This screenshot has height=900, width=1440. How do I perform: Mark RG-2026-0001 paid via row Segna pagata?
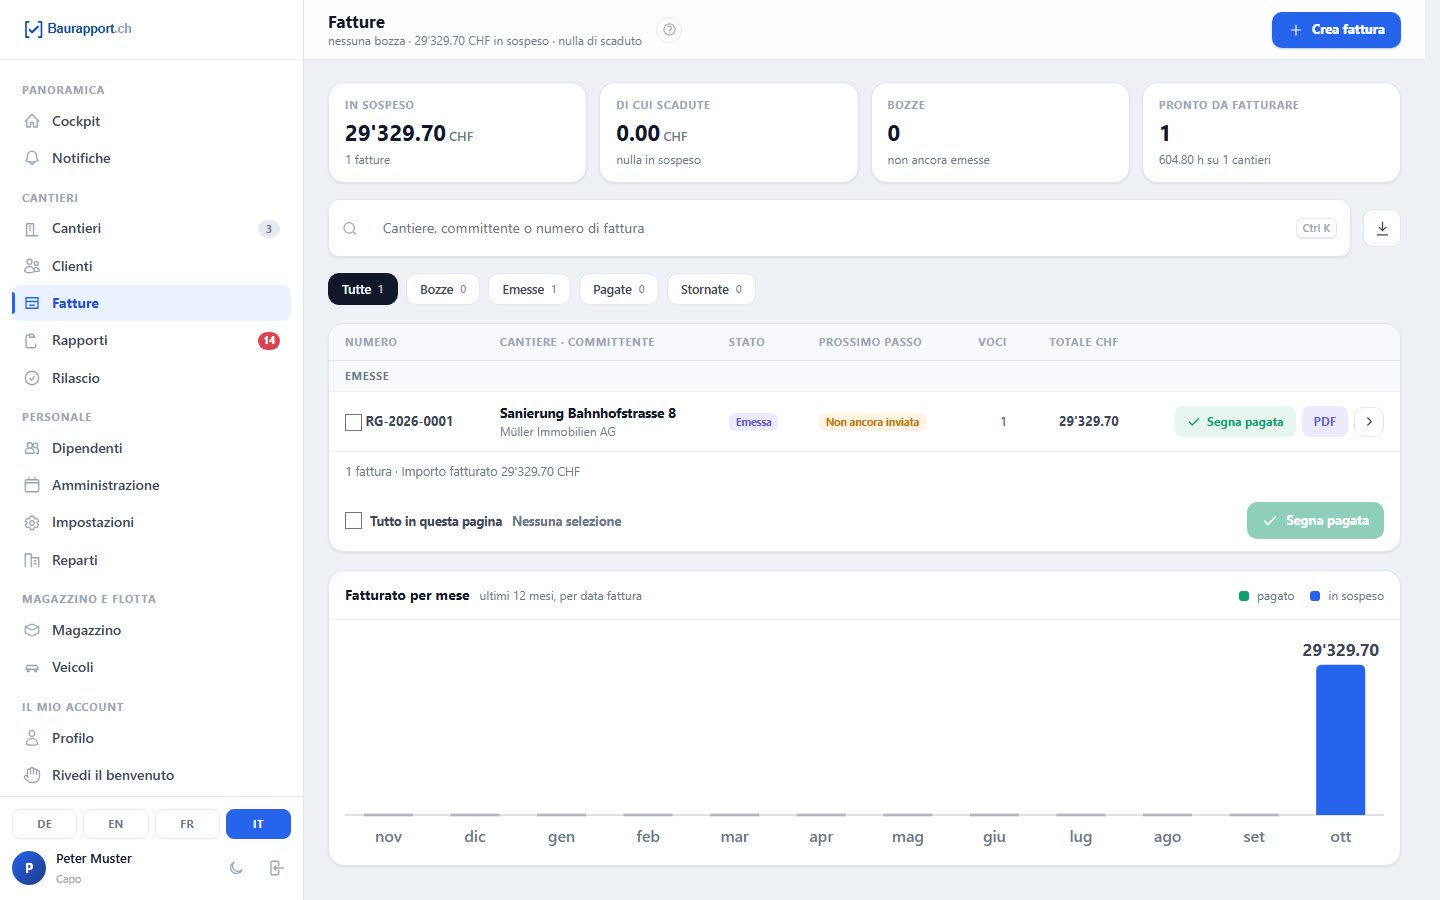click(x=1235, y=422)
